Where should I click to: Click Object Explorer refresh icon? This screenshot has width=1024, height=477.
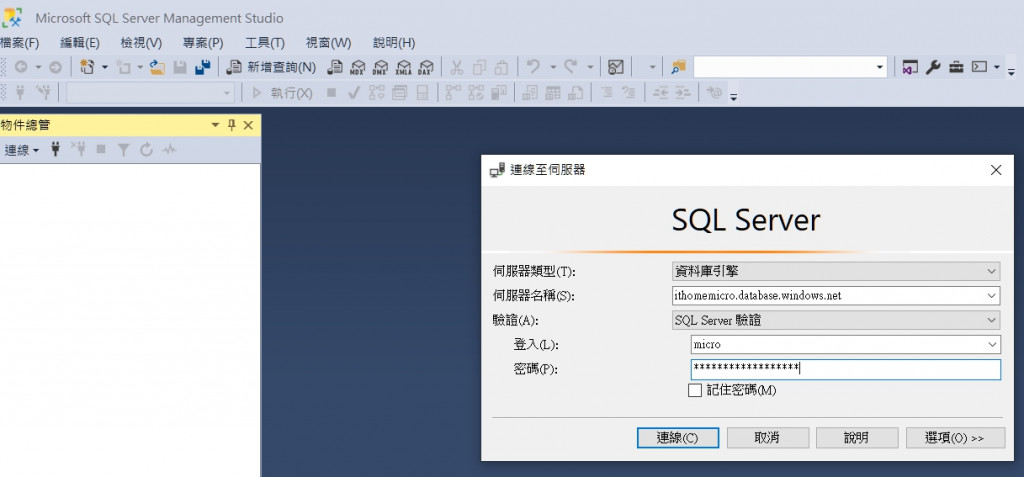coord(146,150)
